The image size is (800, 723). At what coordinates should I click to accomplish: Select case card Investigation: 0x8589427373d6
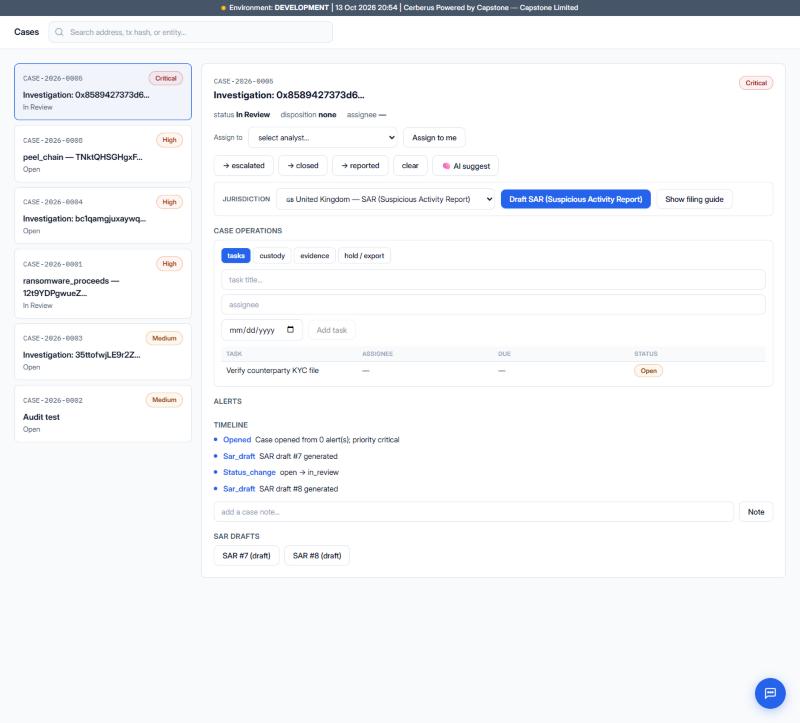103,92
